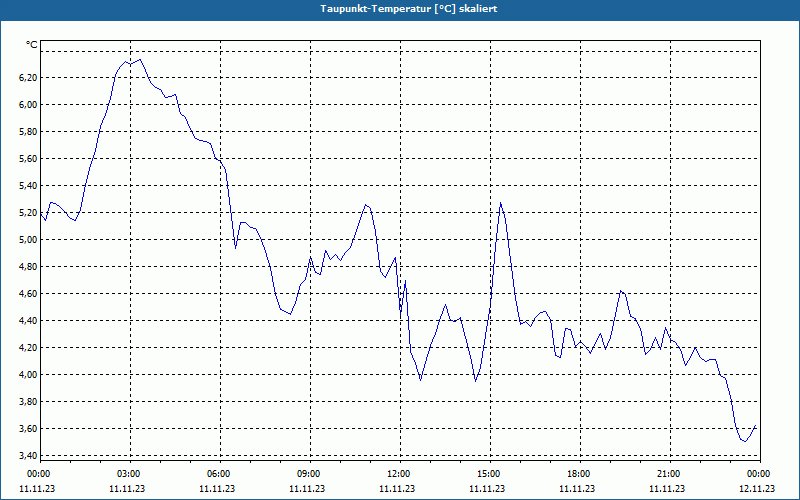Image resolution: width=800 pixels, height=500 pixels.
Task: Click the 3,40 y-axis label
Action: [28, 456]
